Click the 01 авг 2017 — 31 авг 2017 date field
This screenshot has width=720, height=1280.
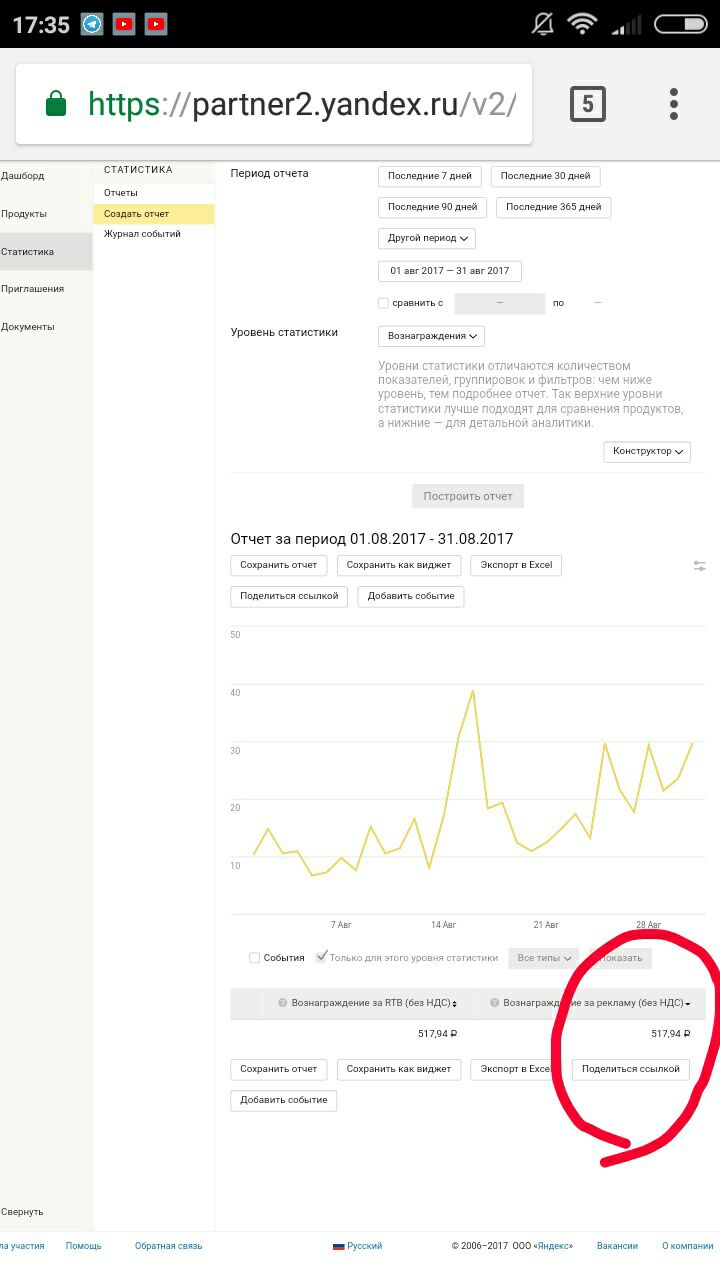click(x=450, y=271)
